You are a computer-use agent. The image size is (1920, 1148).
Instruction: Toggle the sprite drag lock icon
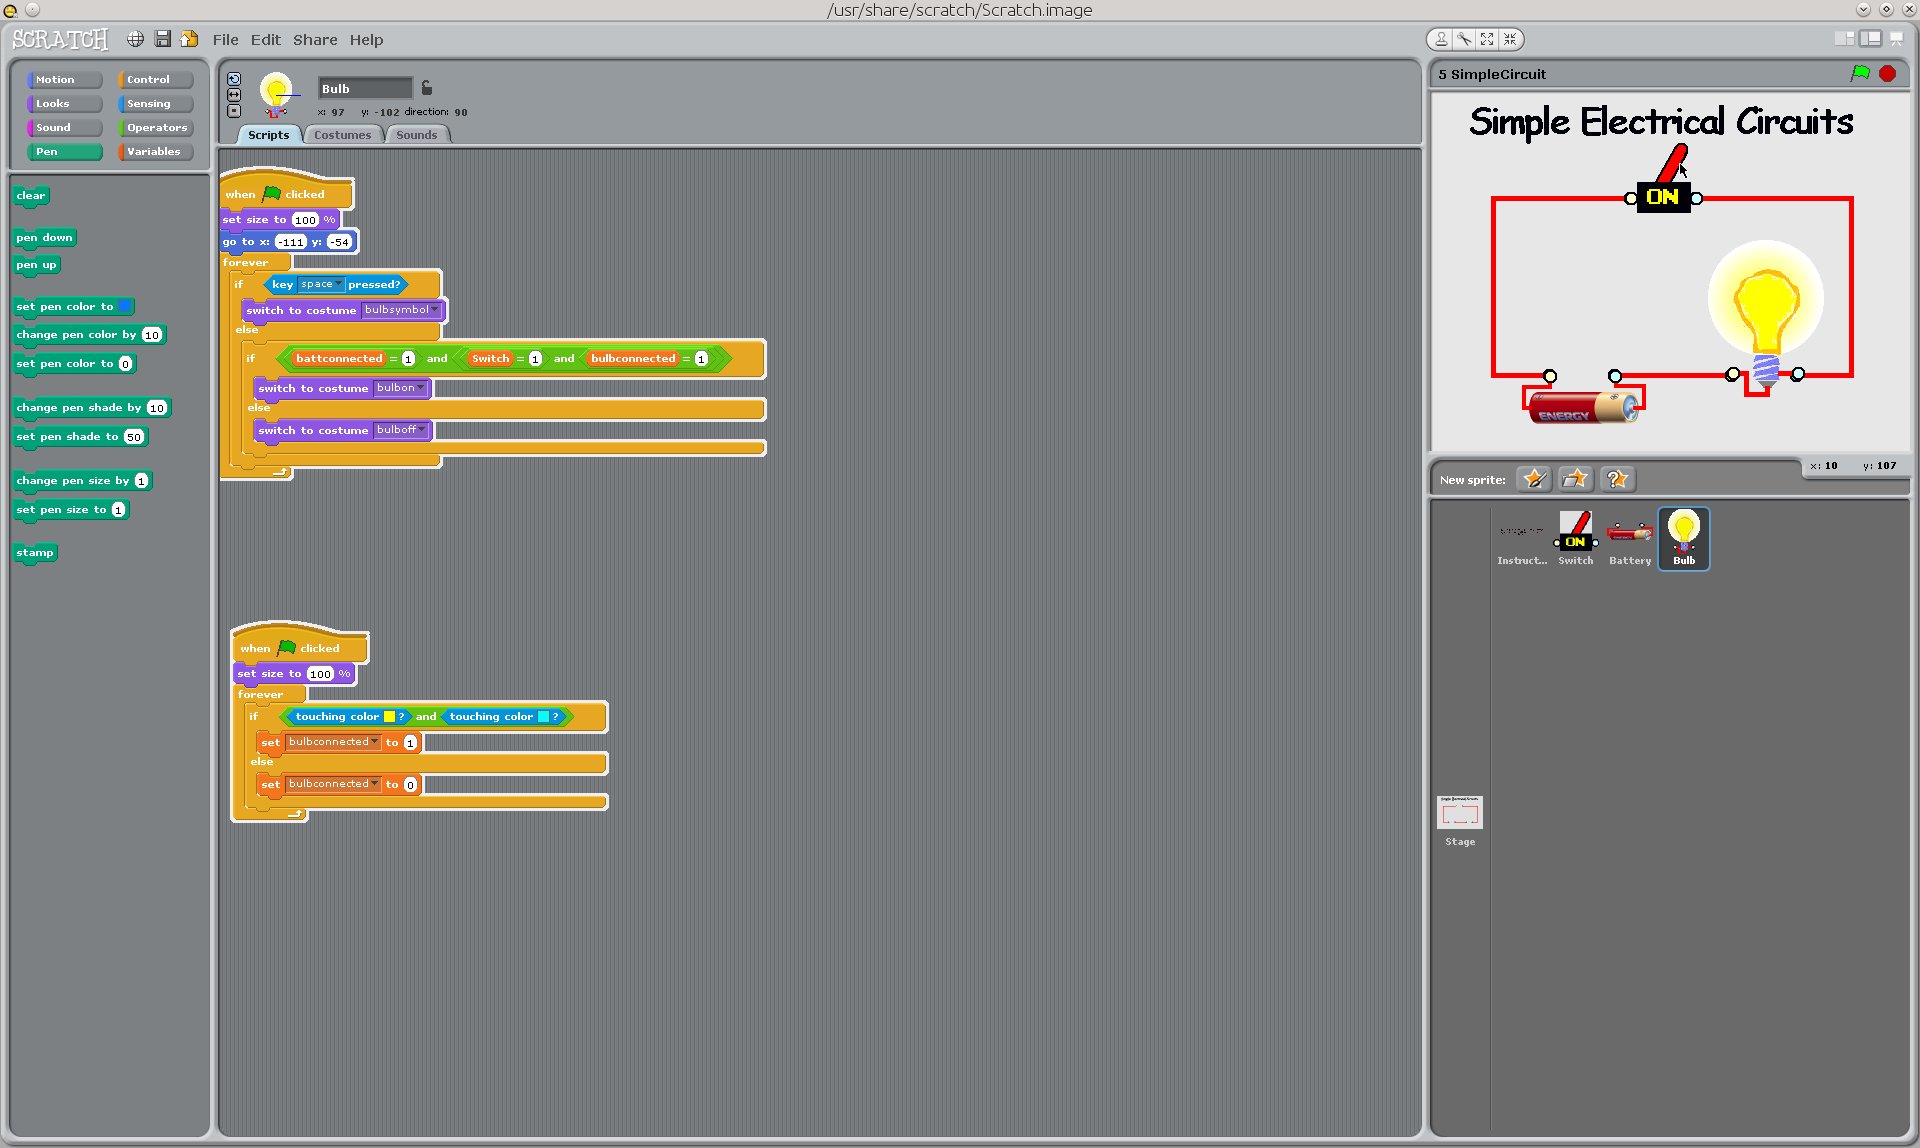[427, 88]
